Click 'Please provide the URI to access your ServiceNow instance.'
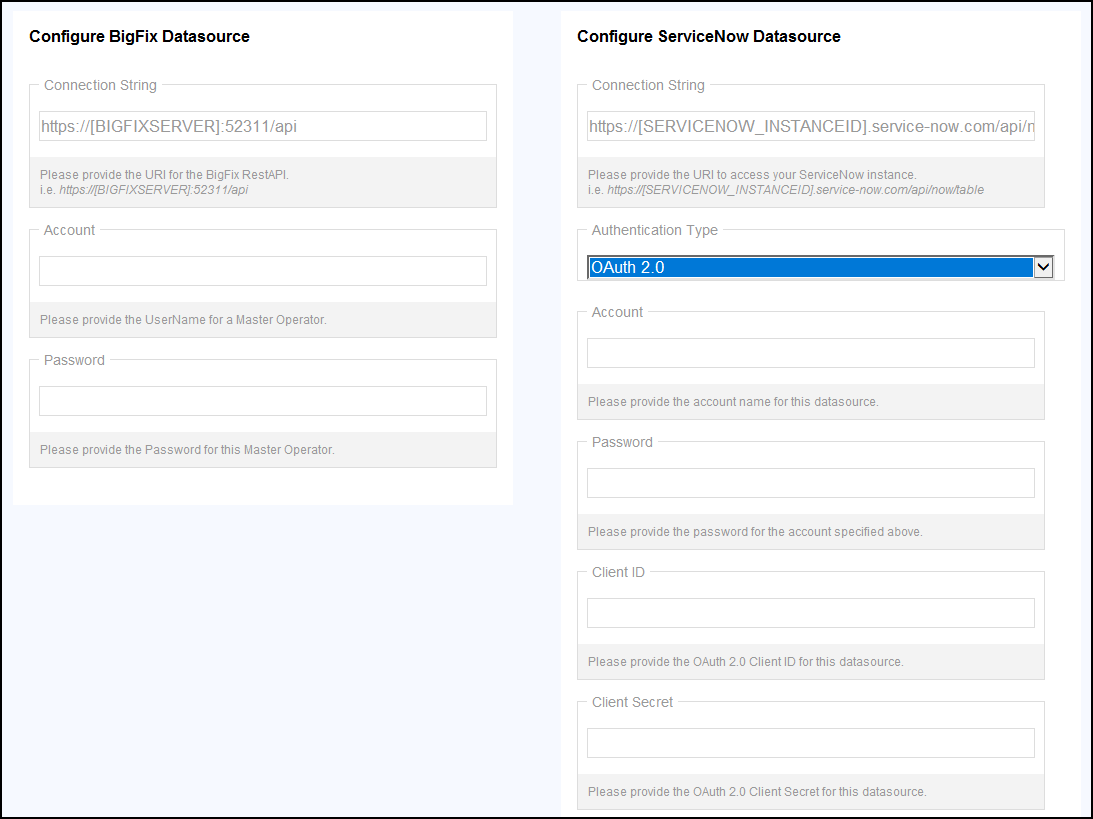This screenshot has height=819, width=1093. tap(752, 175)
